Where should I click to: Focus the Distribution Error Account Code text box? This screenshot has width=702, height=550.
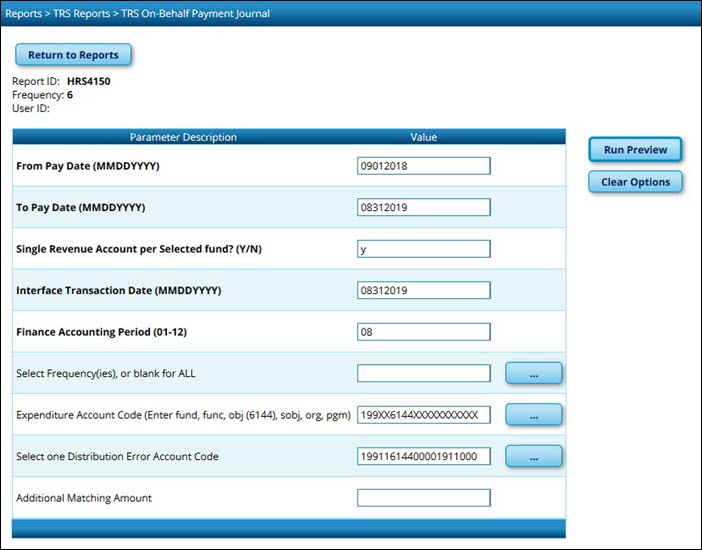coord(423,456)
